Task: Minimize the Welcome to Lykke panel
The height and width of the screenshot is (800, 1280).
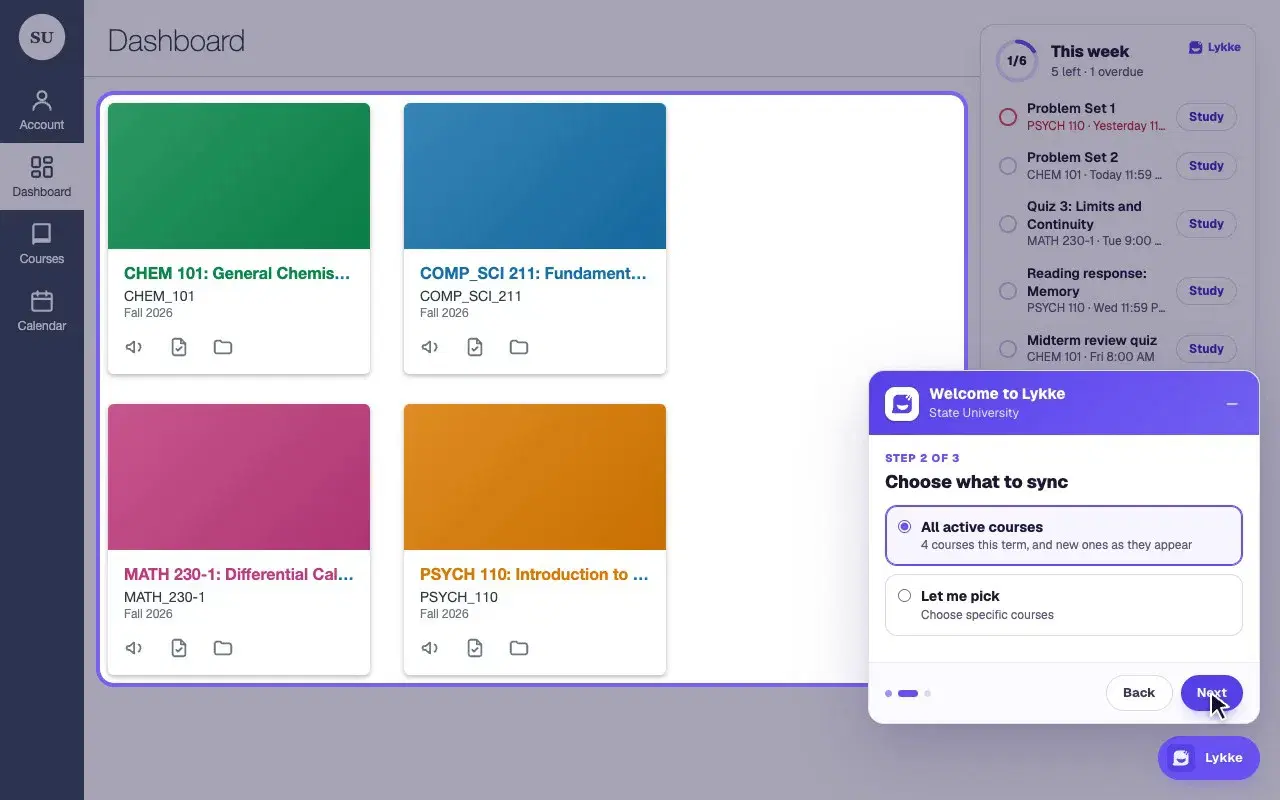Action: tap(1232, 403)
